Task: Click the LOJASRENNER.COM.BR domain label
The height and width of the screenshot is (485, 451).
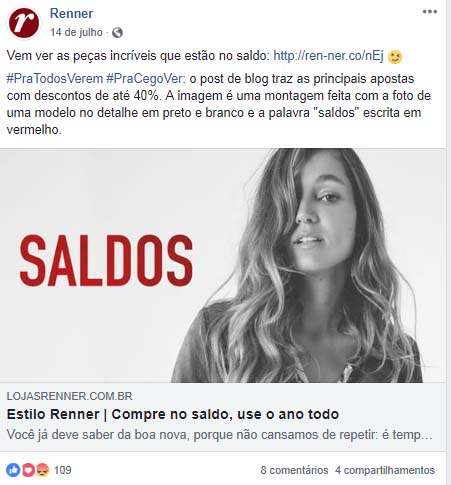Action: coord(69,396)
